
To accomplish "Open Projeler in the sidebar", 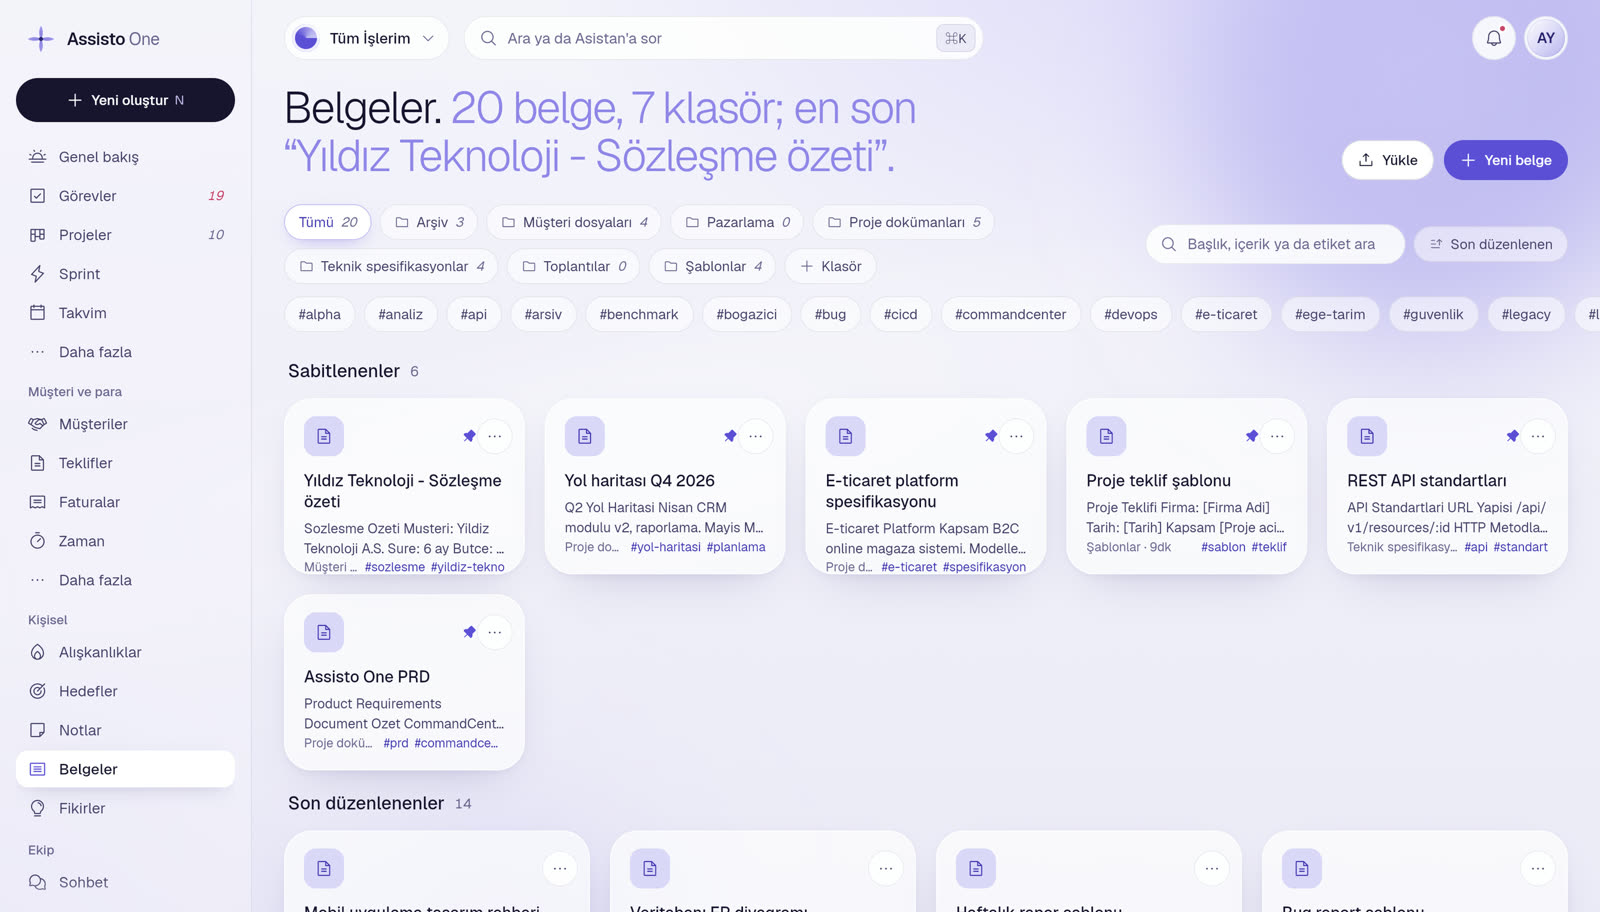I will 125,235.
